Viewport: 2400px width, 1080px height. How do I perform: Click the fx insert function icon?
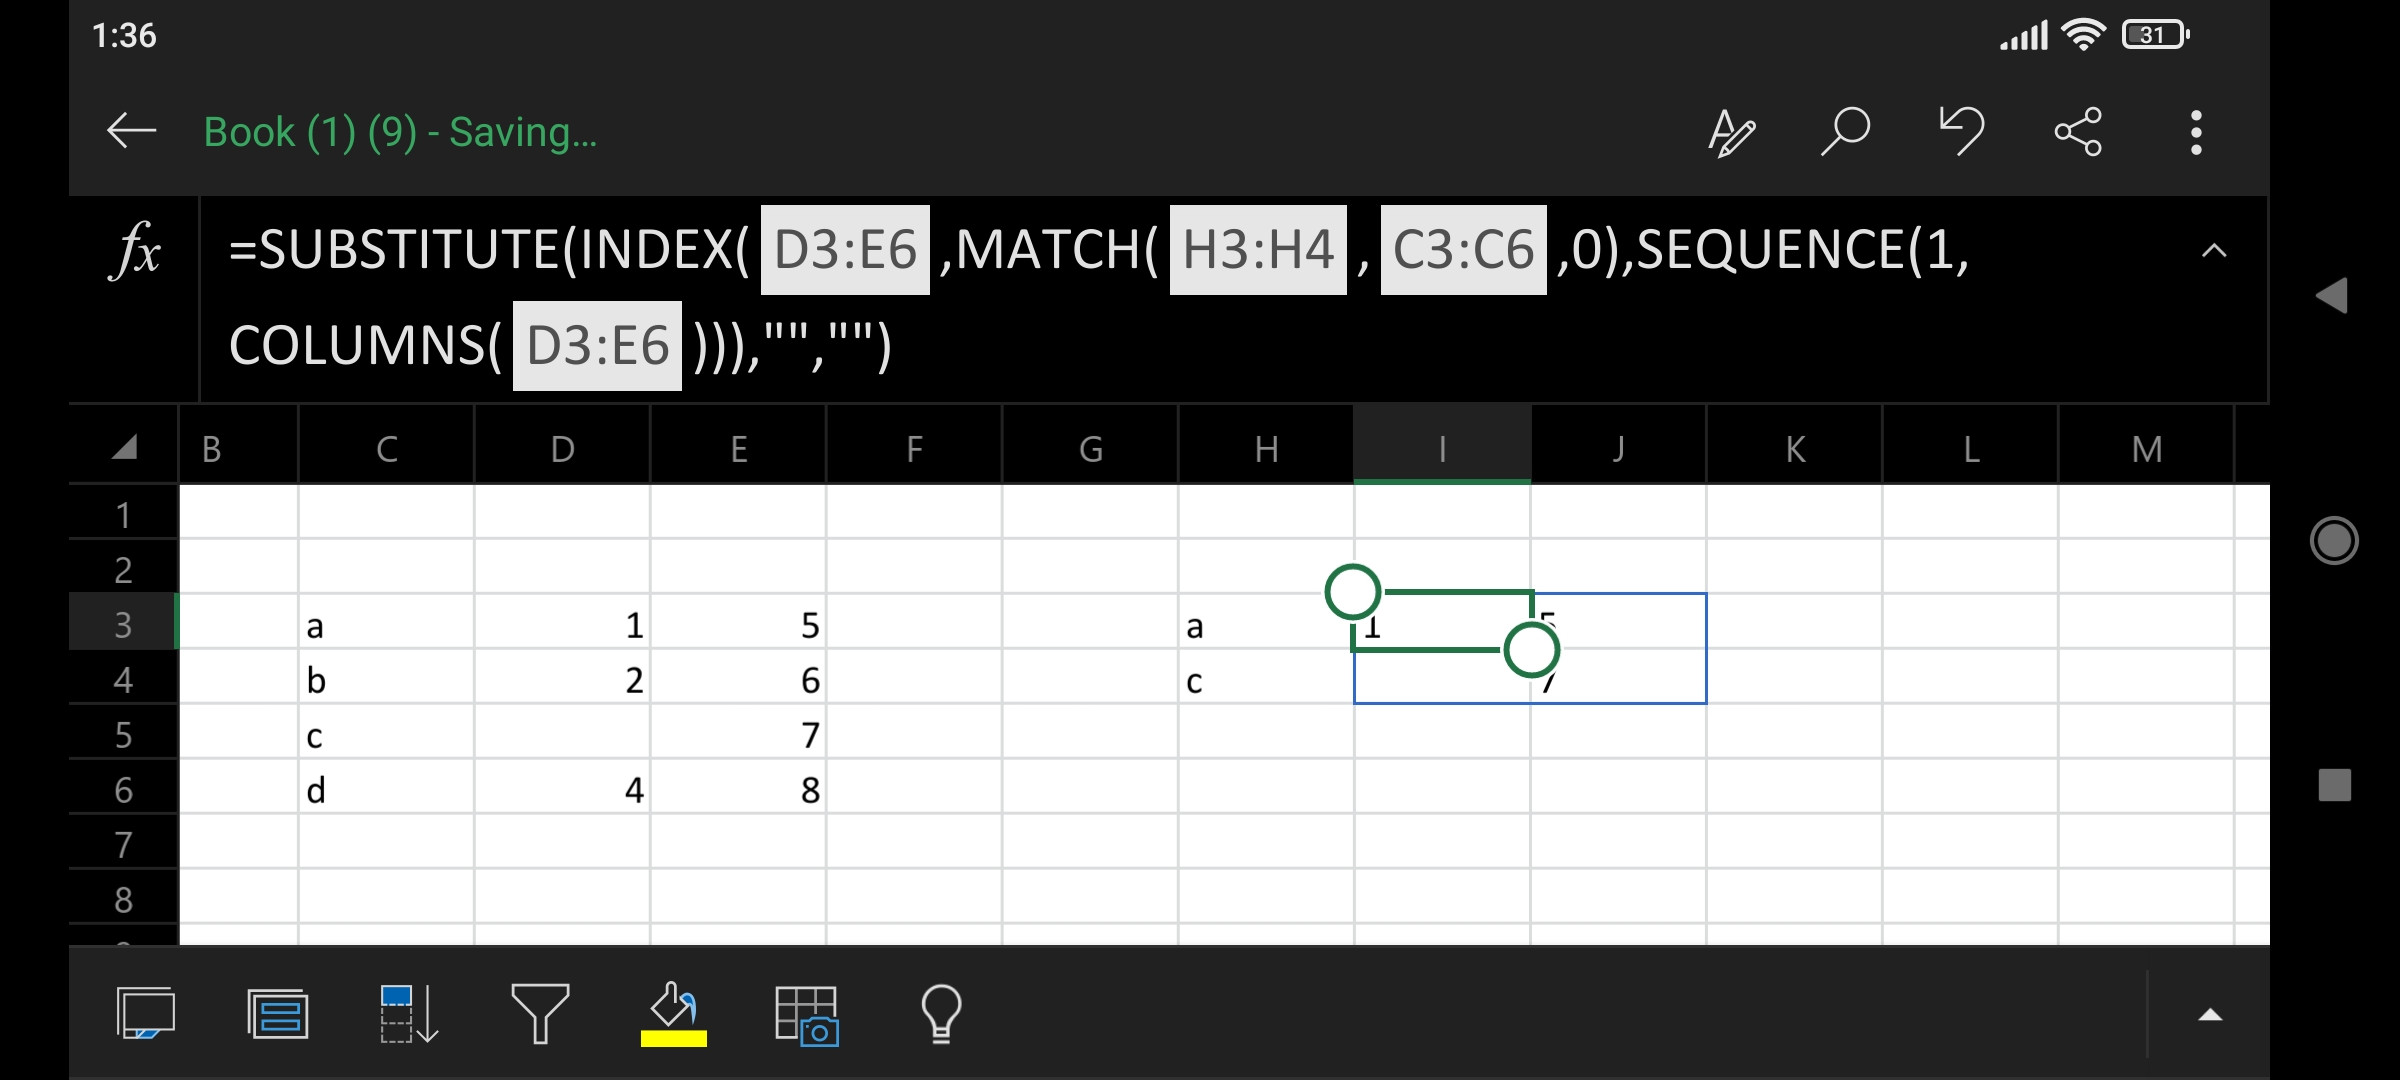pos(135,249)
